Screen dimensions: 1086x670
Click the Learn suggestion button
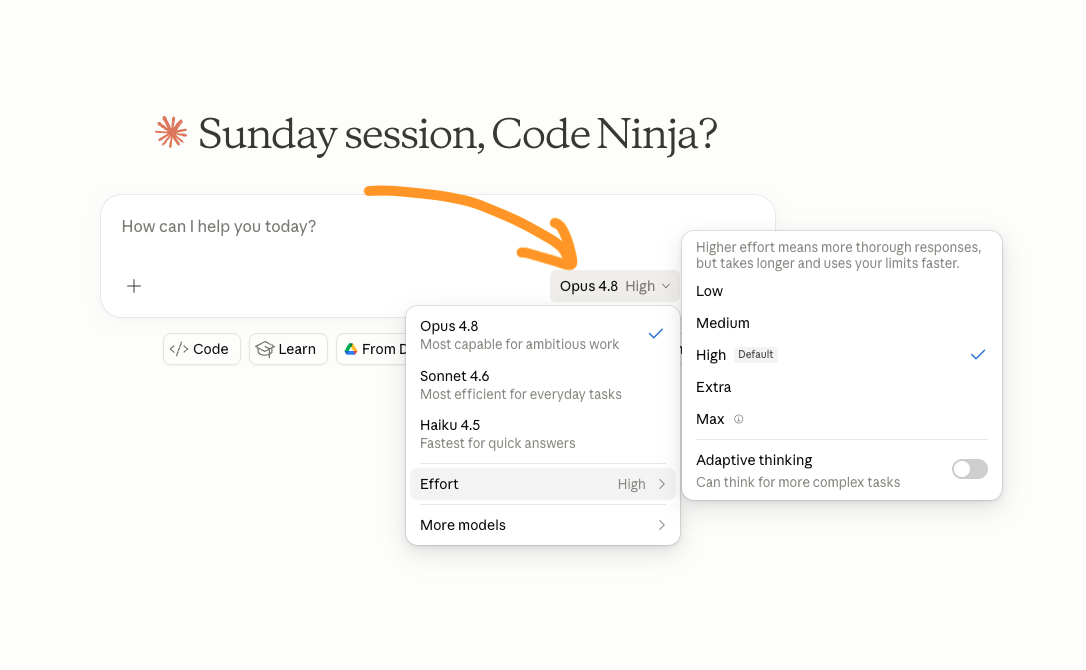[x=288, y=349]
